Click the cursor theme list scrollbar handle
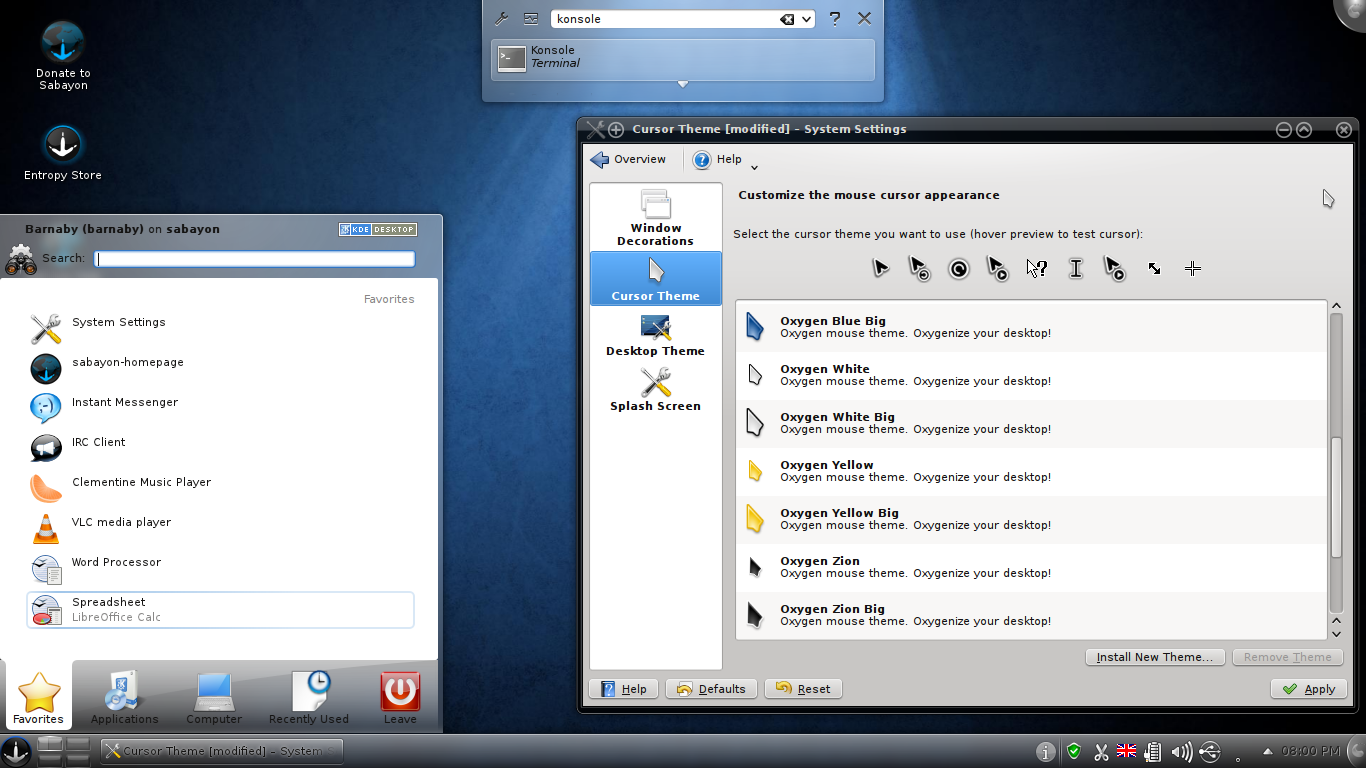This screenshot has width=1366, height=768. [1336, 498]
